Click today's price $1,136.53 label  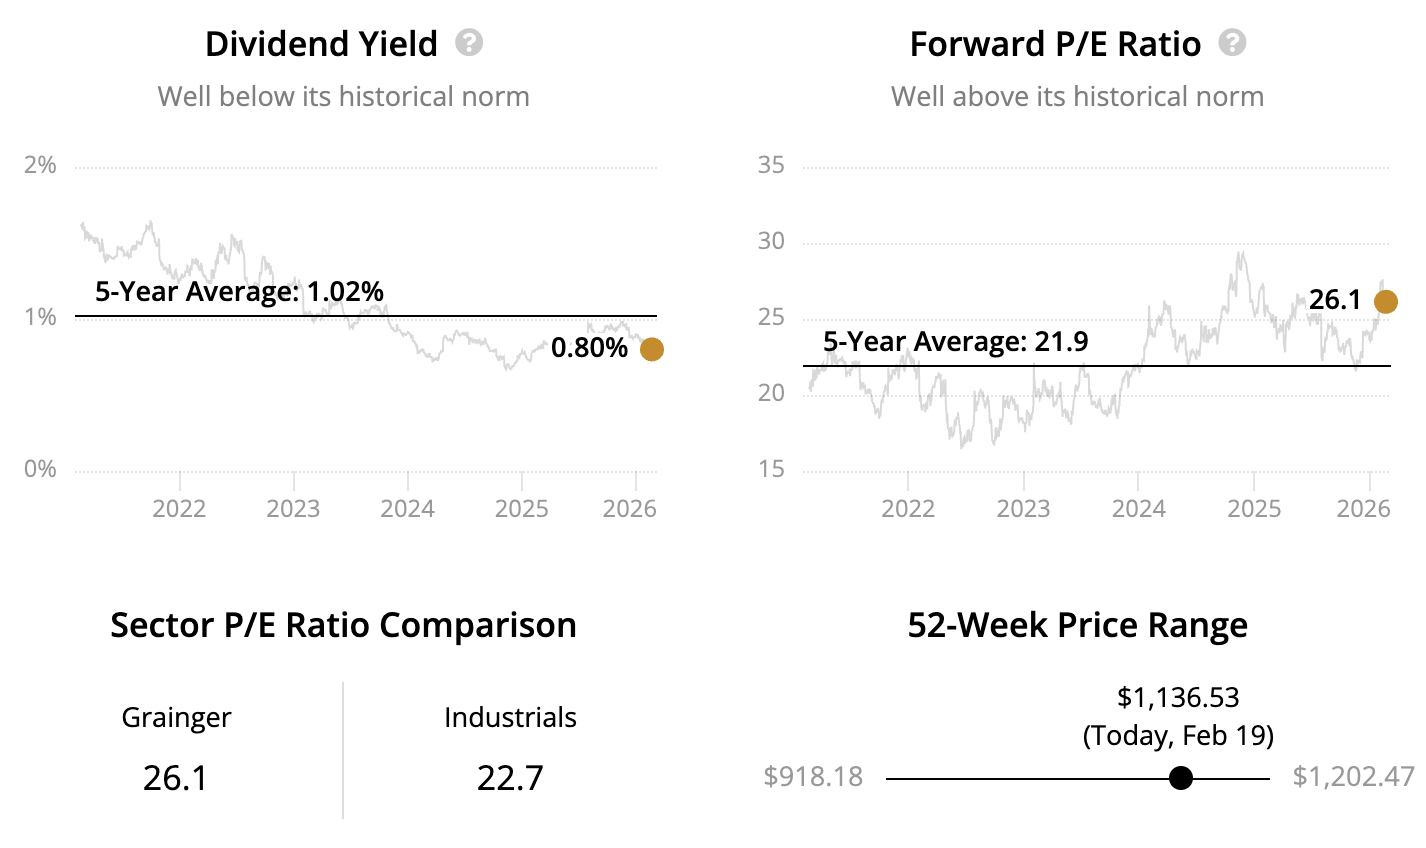pyautogui.click(x=1178, y=697)
